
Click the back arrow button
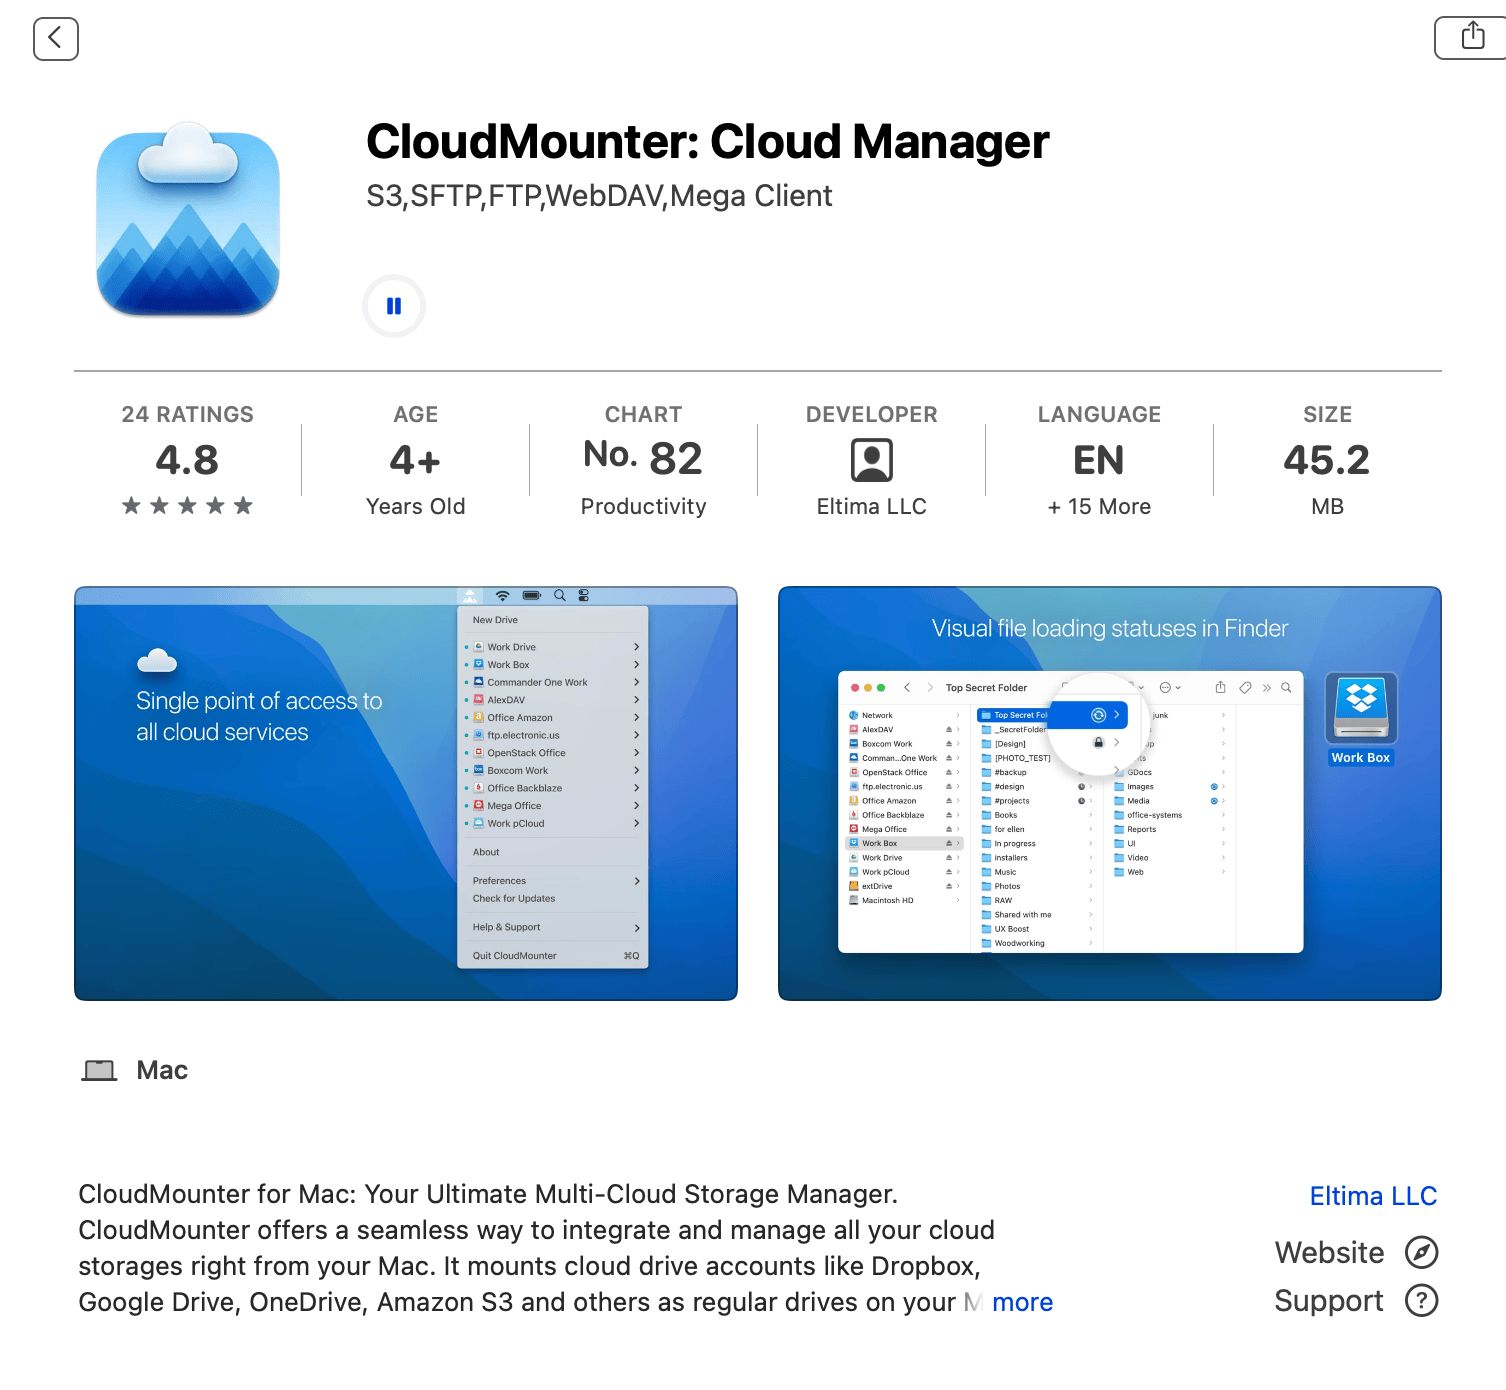(56, 39)
